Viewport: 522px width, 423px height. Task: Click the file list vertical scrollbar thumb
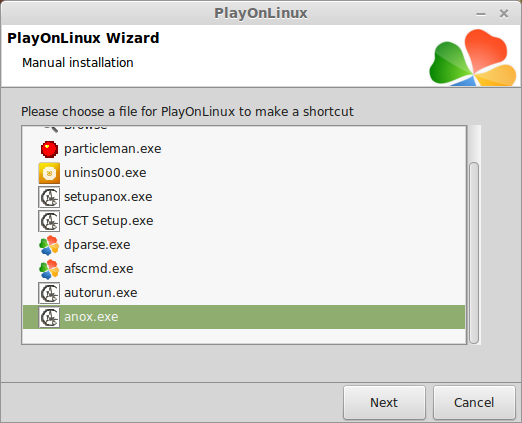coord(474,253)
